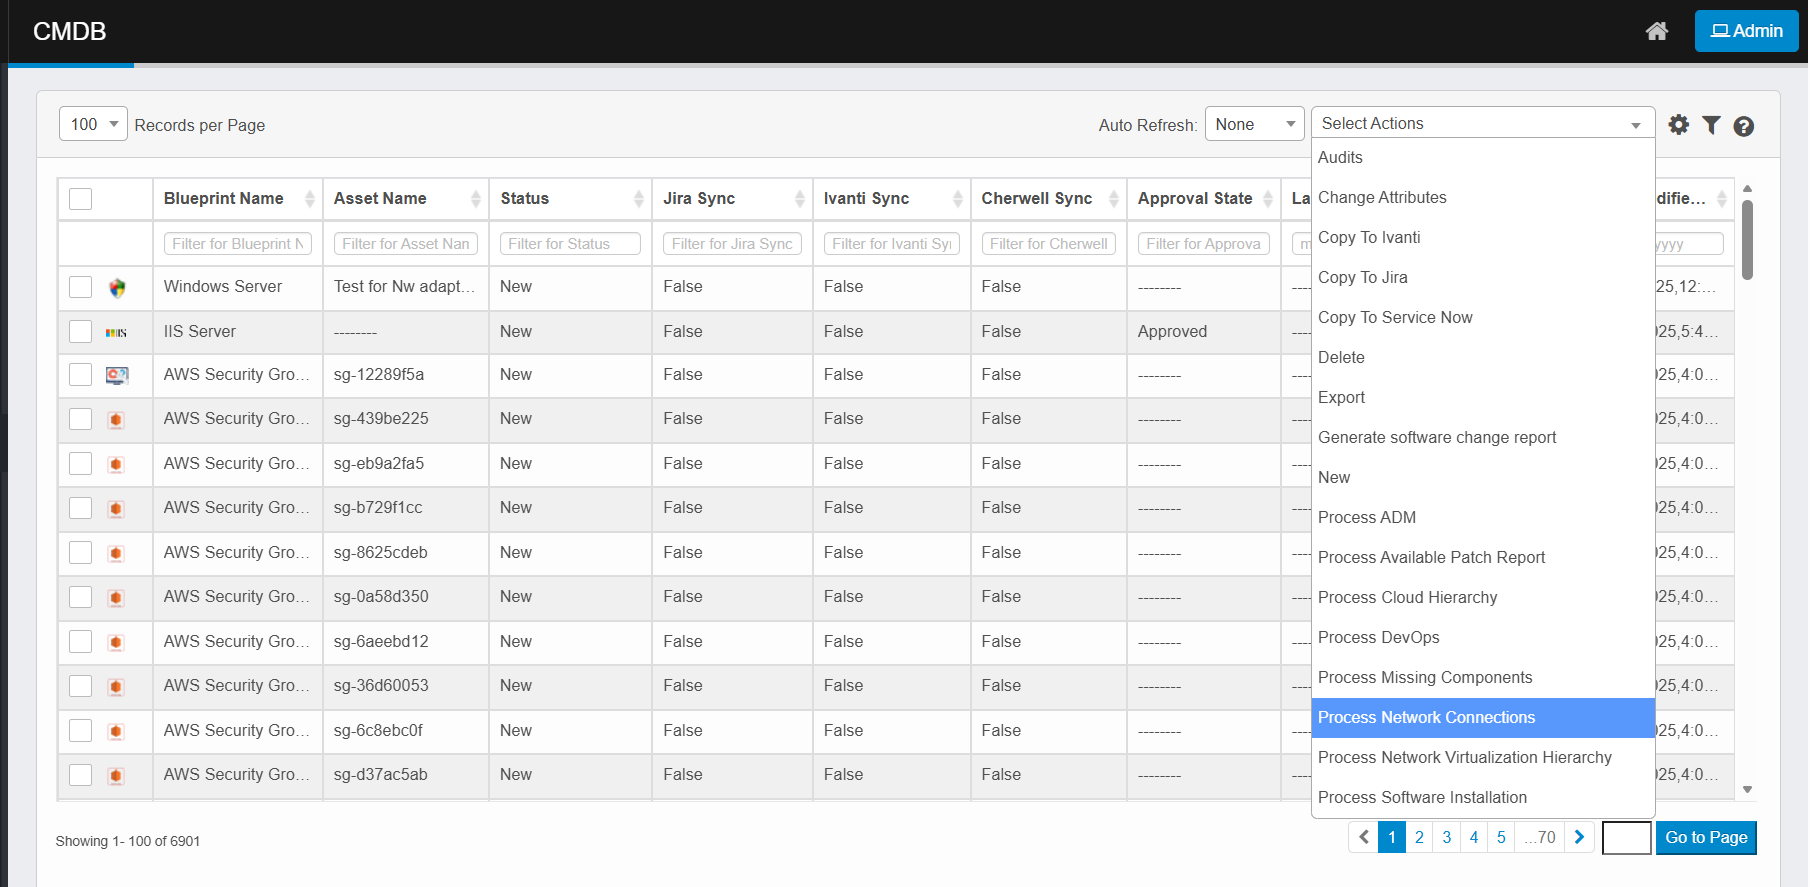Click the Admin button

(x=1746, y=31)
